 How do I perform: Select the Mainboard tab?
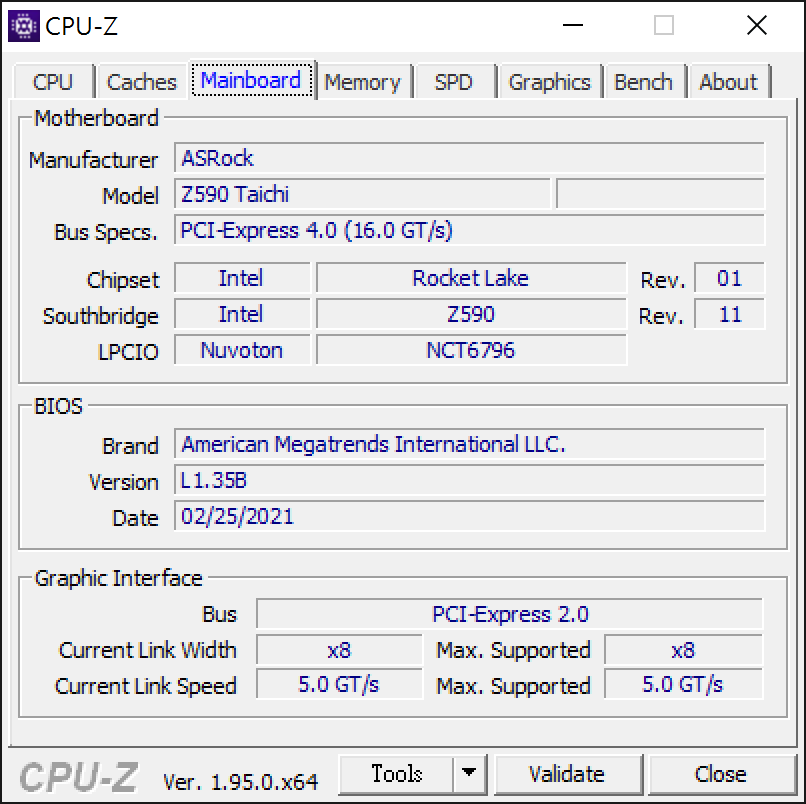(x=251, y=80)
